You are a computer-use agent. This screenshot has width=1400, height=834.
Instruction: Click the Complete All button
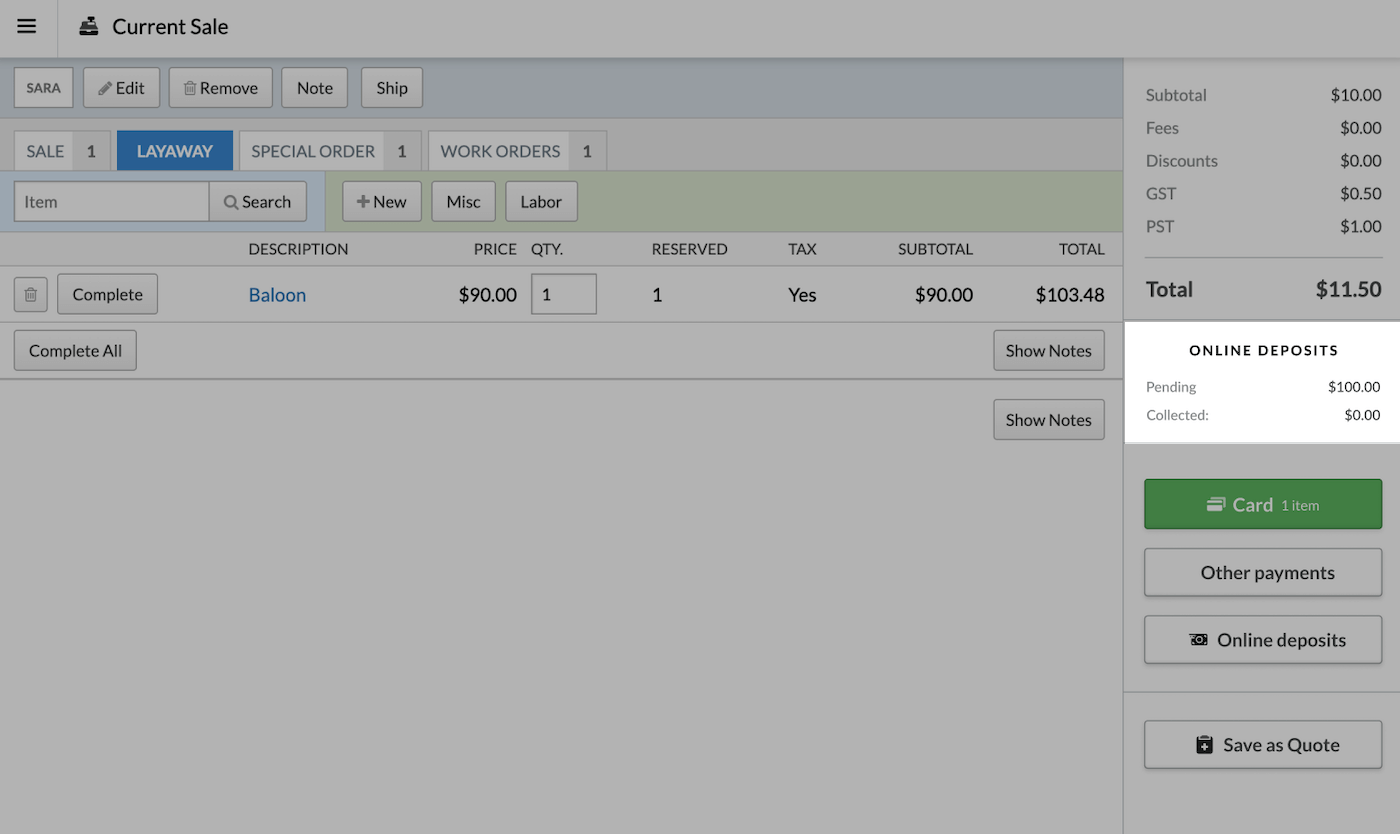coord(75,351)
